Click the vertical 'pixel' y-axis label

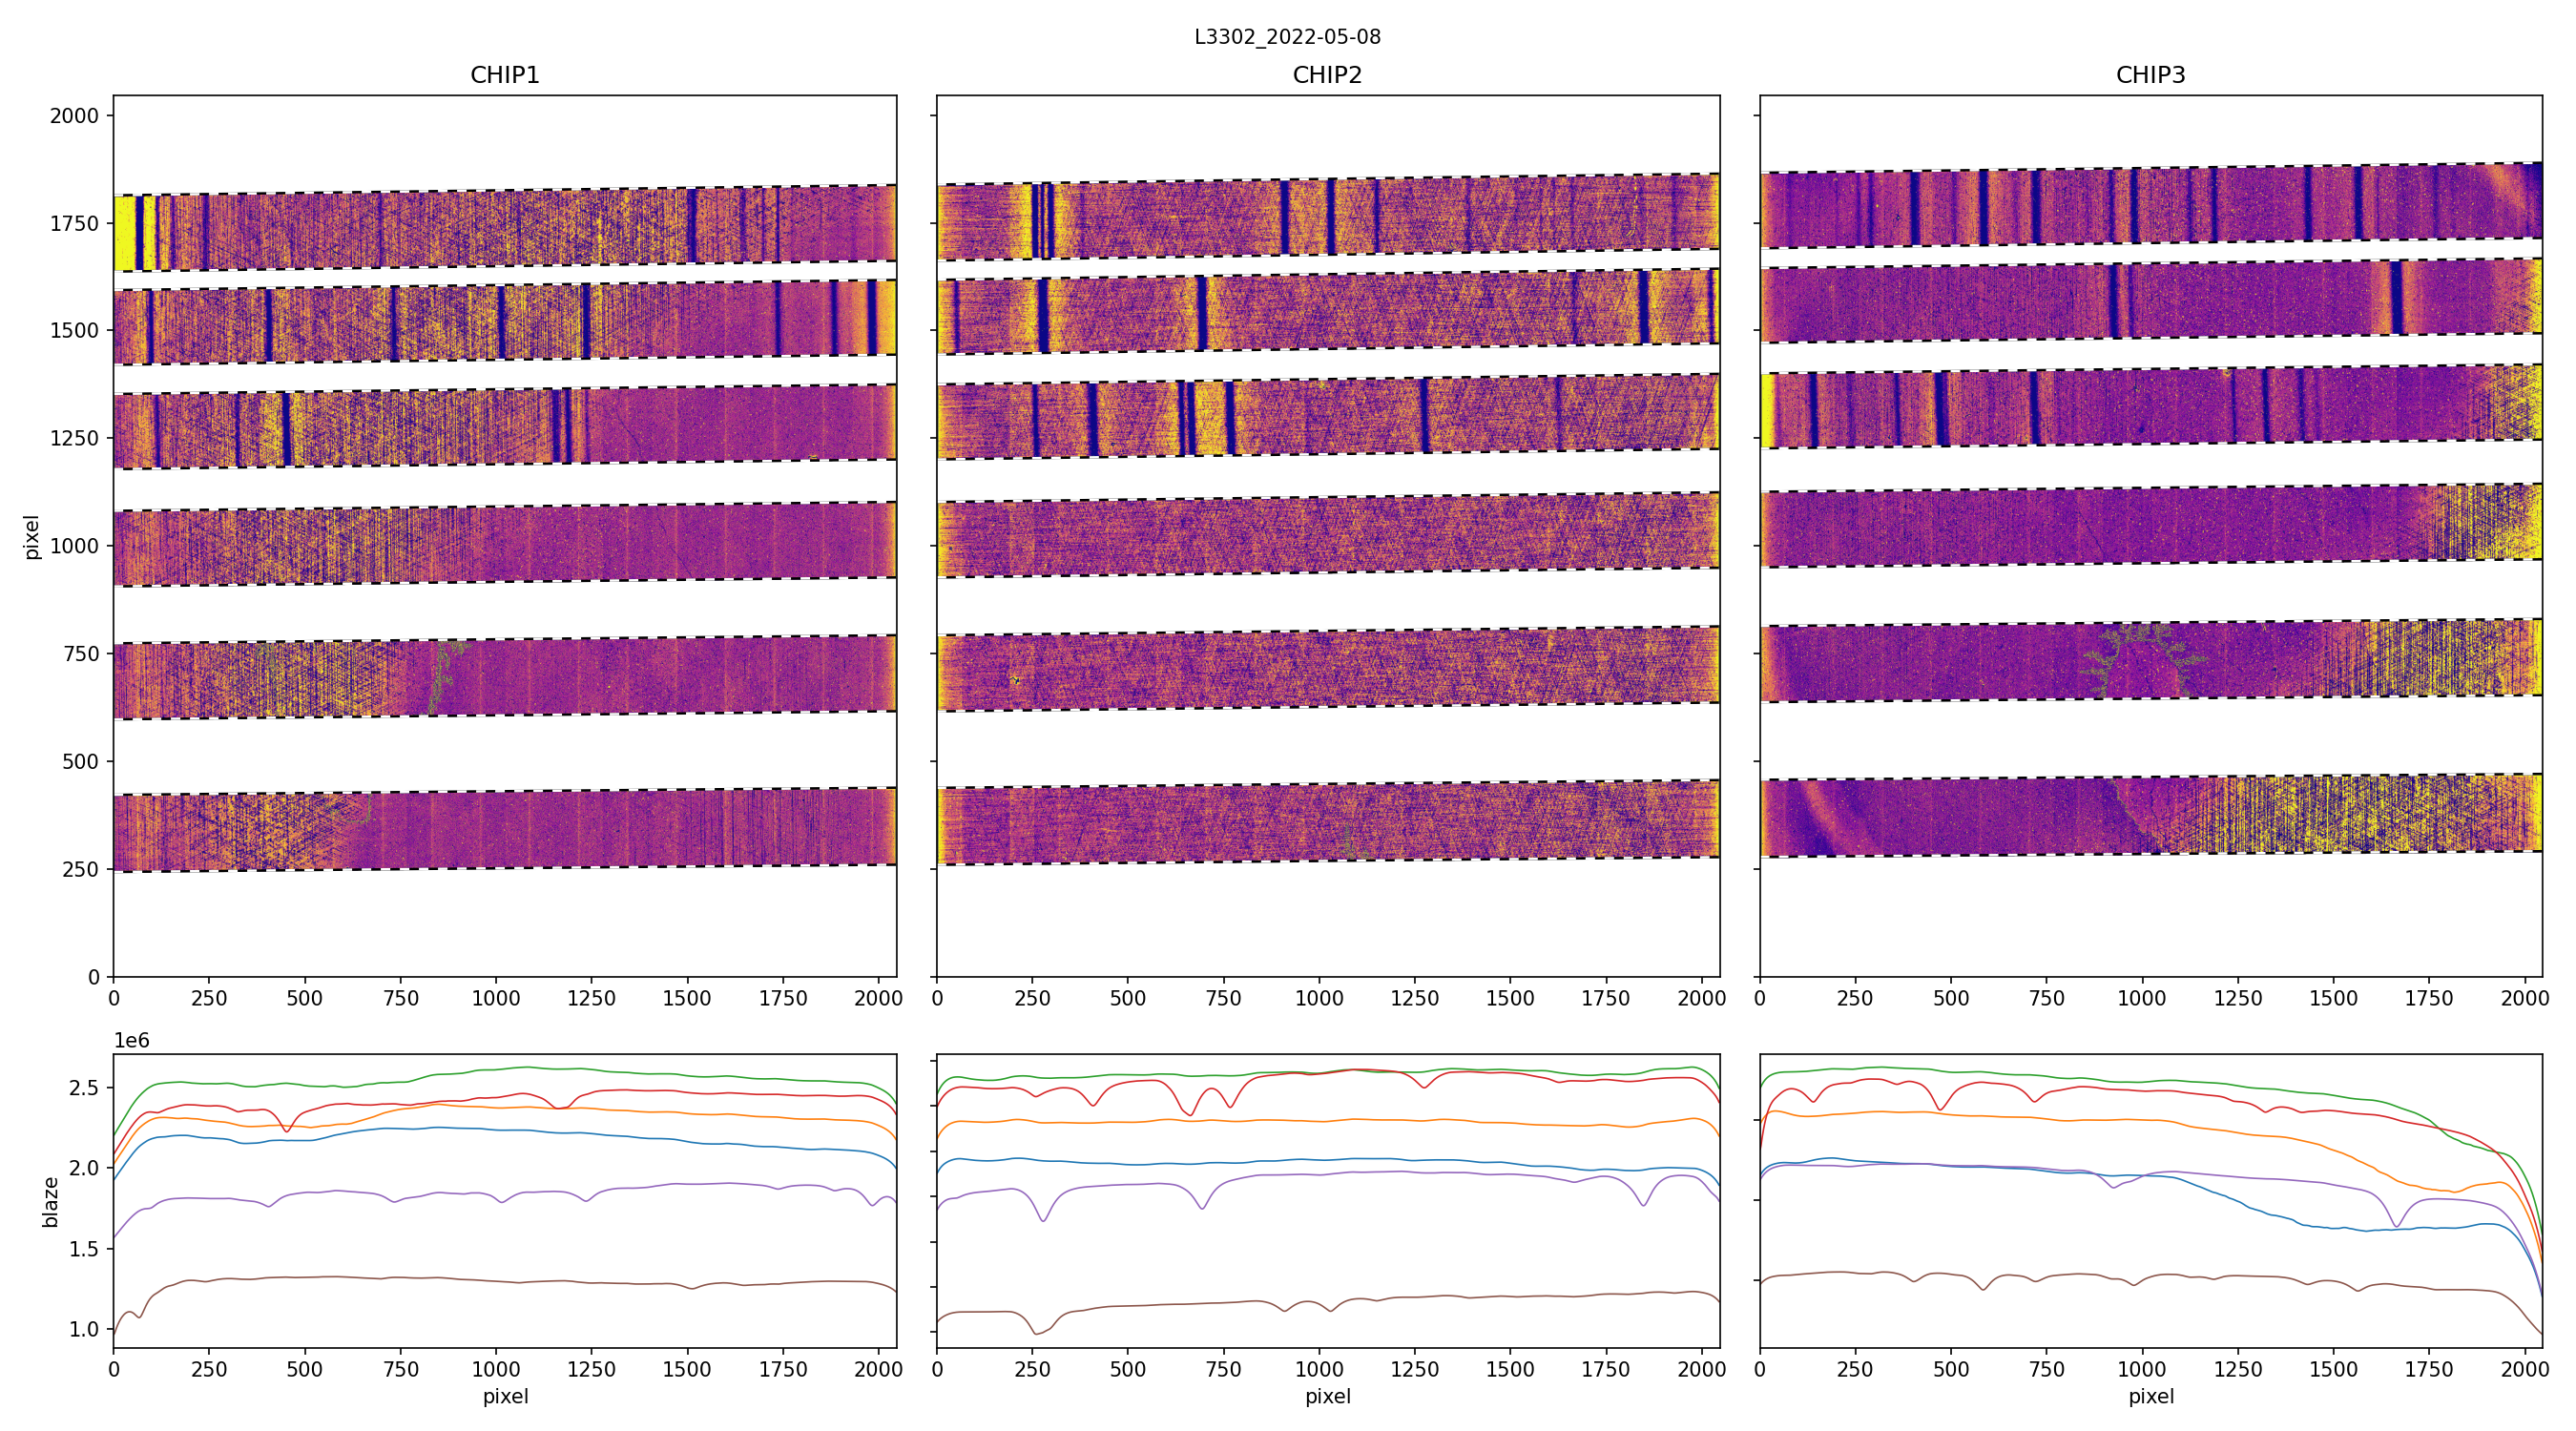(x=32, y=537)
